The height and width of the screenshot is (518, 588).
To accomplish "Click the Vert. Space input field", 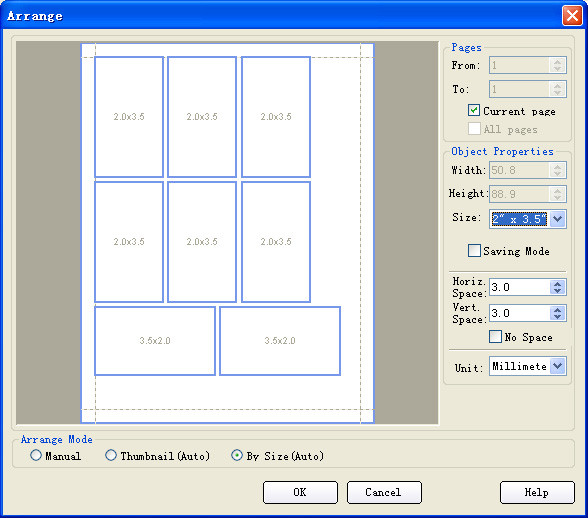I will (520, 313).
